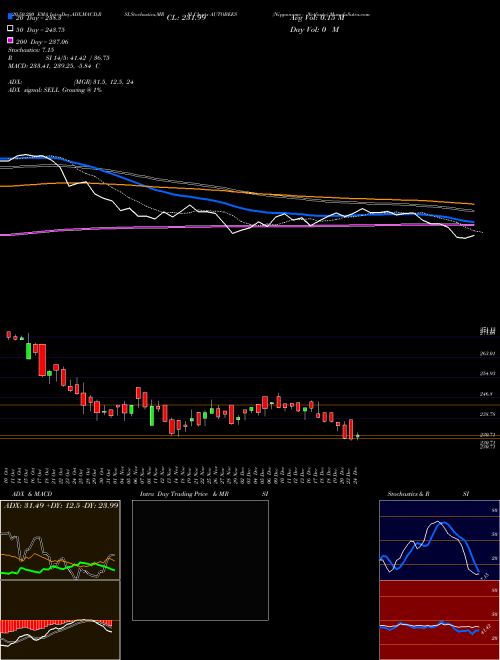Click the 'Stochastics: 7.15' readout
The height and width of the screenshot is (660, 500).
[x=32, y=50]
